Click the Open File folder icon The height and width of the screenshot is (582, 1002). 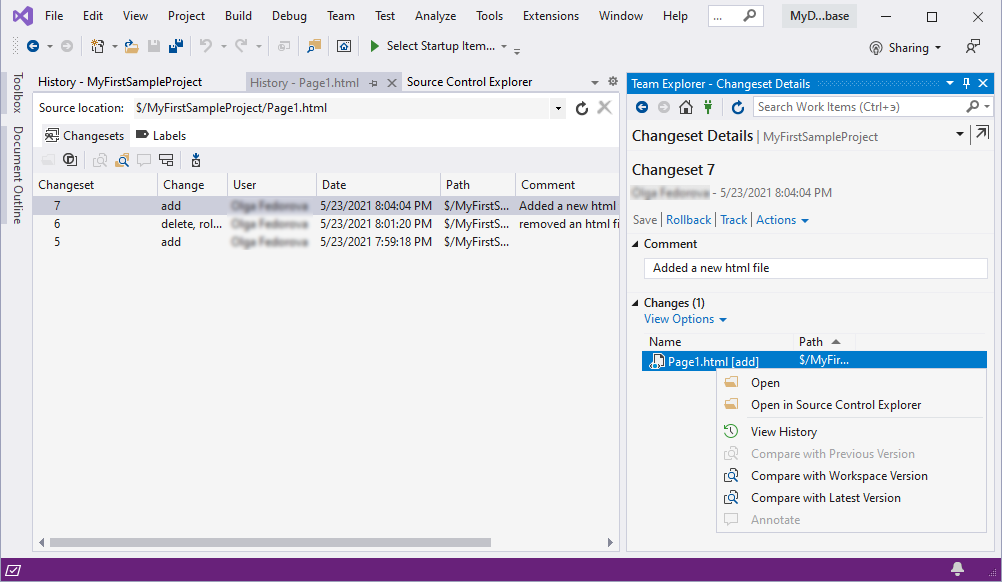point(132,46)
